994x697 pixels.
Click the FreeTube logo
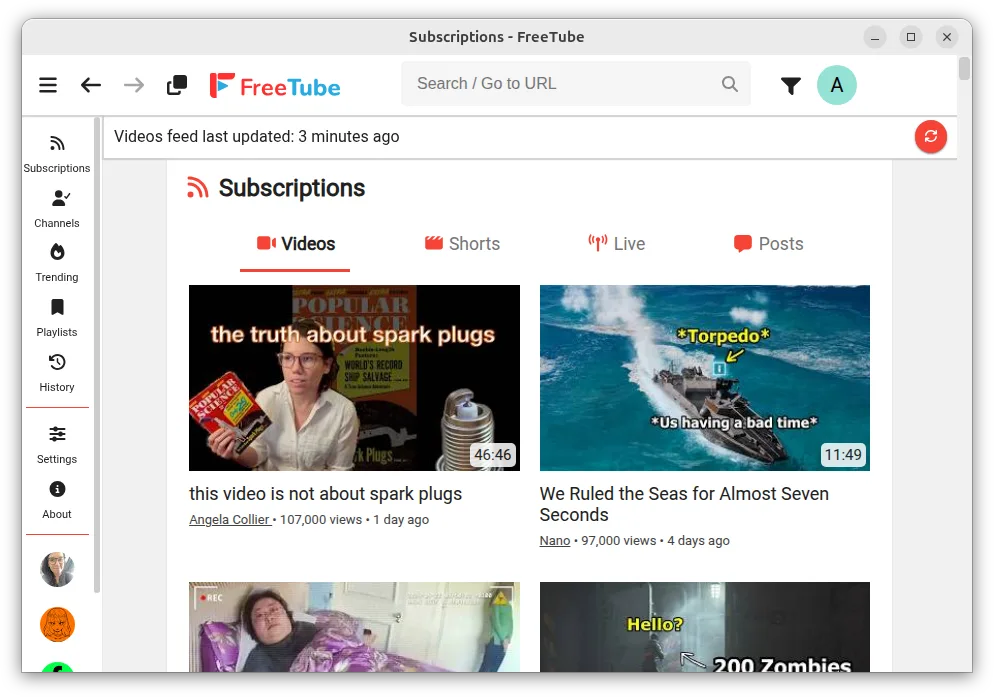point(275,86)
